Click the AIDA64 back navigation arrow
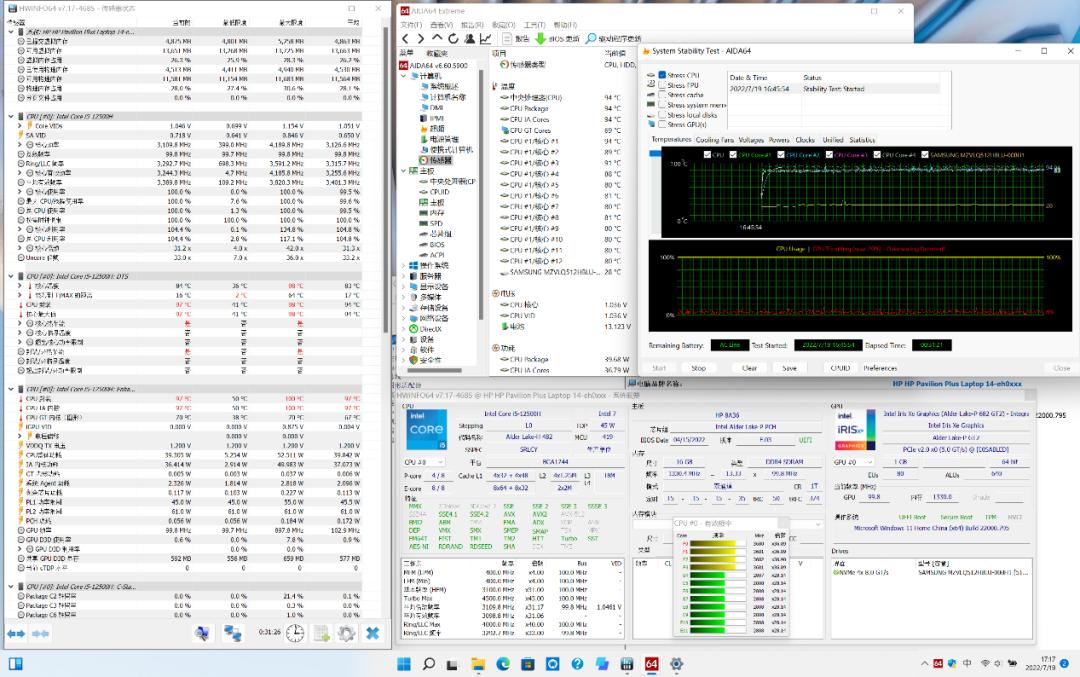Image resolution: width=1080 pixels, height=677 pixels. 406,38
